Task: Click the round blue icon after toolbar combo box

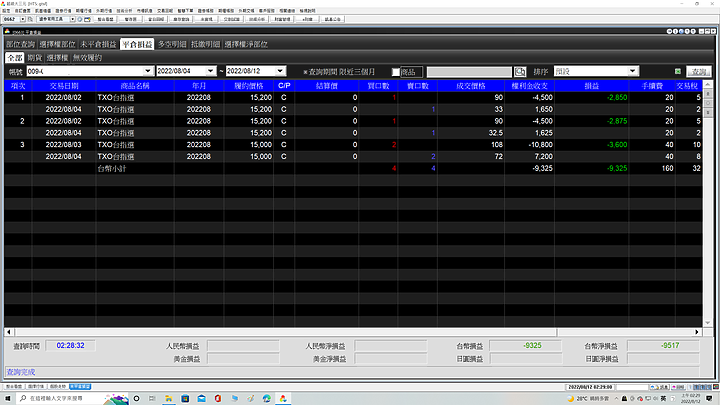Action: click(80, 19)
